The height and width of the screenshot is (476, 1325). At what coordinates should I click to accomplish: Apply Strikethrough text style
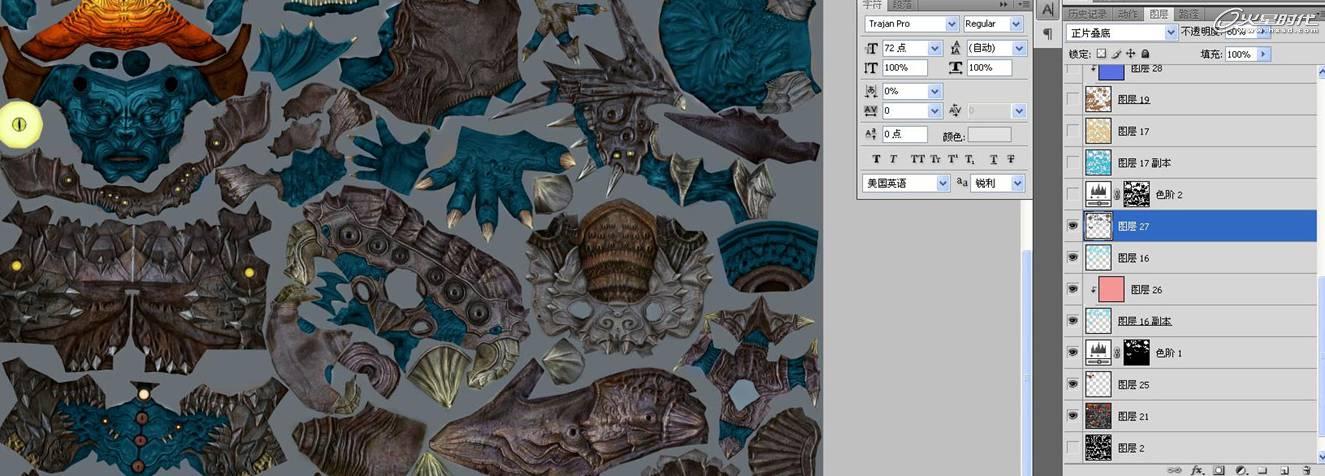[x=1011, y=159]
